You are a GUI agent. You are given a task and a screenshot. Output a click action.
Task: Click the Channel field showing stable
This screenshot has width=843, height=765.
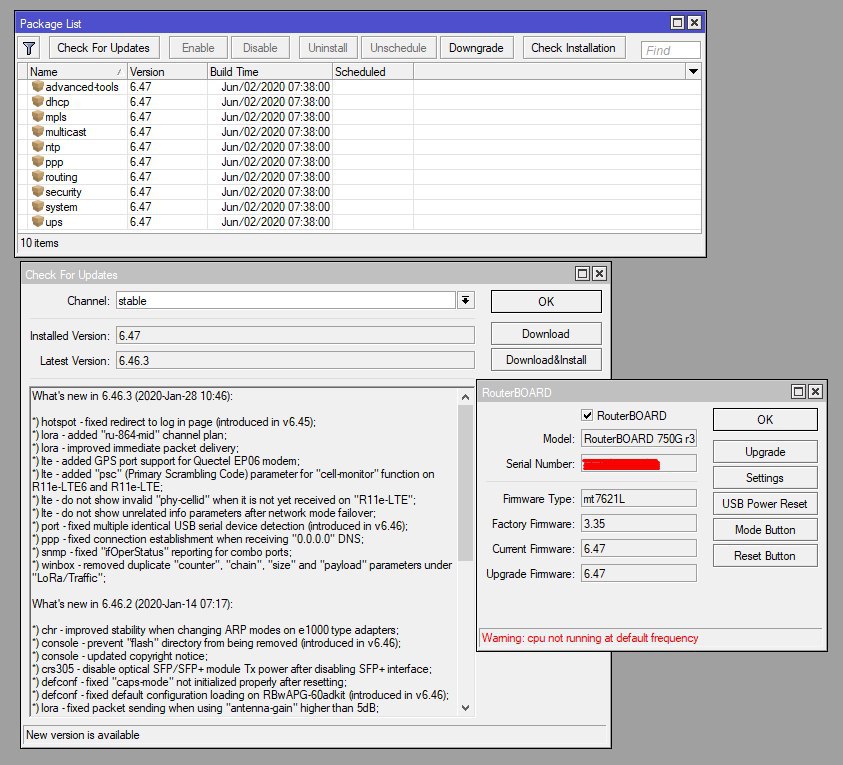point(286,301)
